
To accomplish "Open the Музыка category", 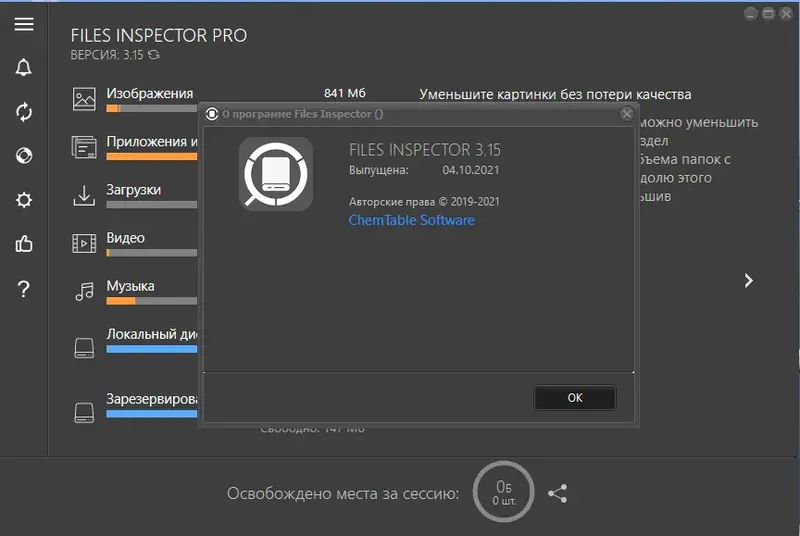I will tap(131, 286).
